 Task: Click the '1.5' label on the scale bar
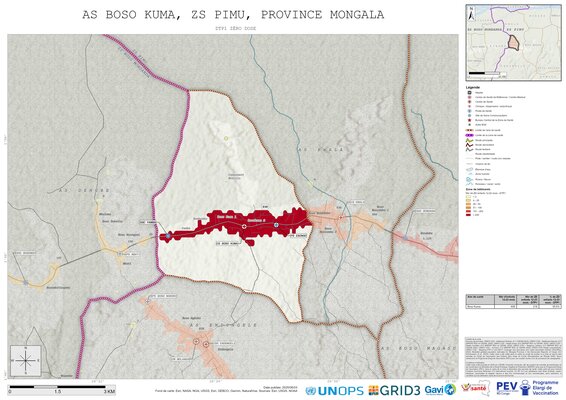(x=57, y=392)
